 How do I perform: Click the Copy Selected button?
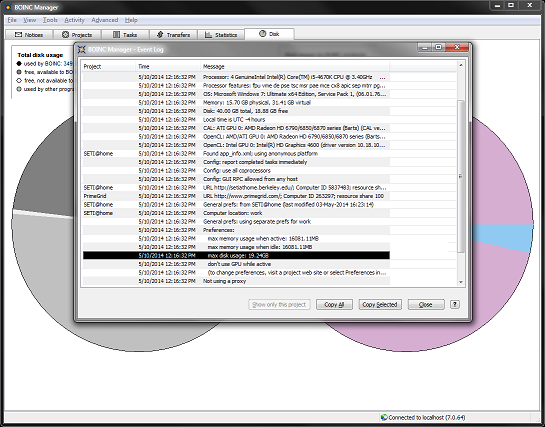tap(380, 304)
